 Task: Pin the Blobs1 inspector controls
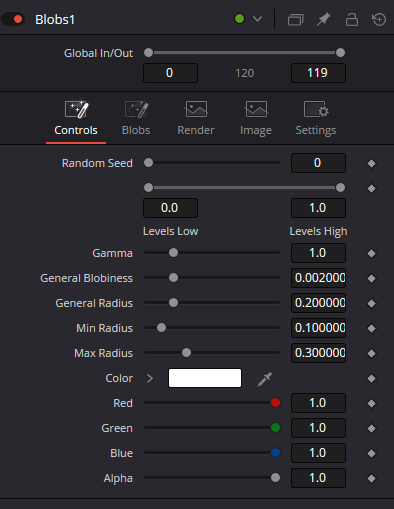tap(323, 19)
